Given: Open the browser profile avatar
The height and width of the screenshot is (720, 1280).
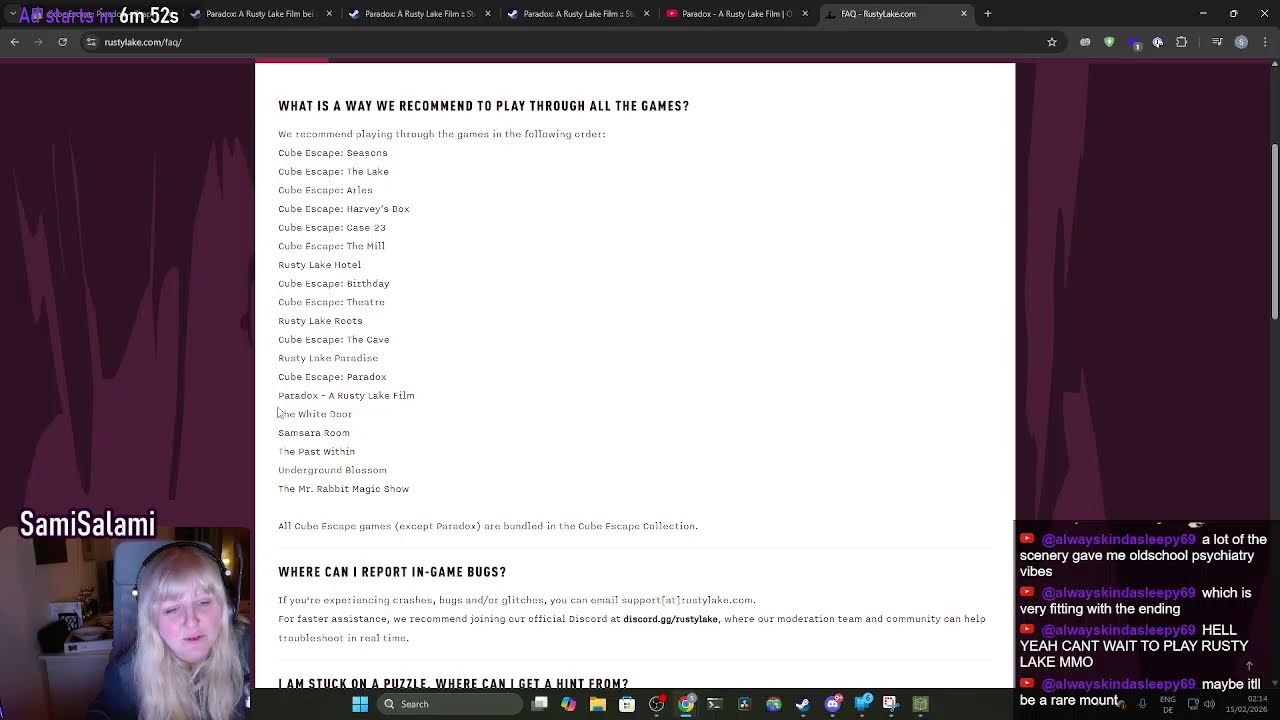Looking at the screenshot, I should pos(1241,42).
